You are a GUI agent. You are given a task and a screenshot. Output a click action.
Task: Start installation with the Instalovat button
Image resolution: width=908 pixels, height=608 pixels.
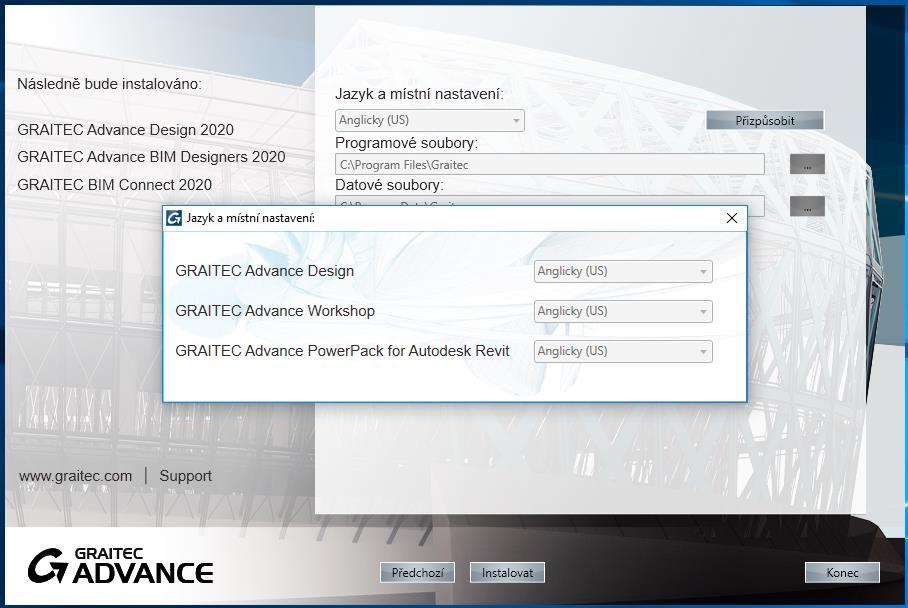(x=507, y=573)
